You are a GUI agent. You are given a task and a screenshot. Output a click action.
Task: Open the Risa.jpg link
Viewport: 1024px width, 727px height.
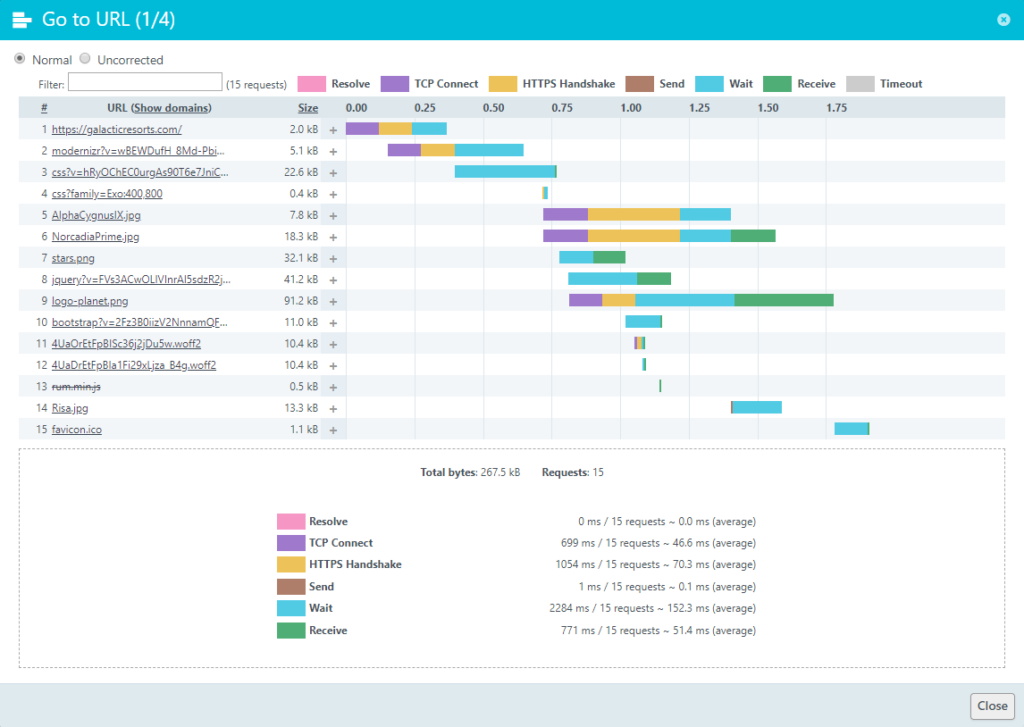click(x=70, y=408)
